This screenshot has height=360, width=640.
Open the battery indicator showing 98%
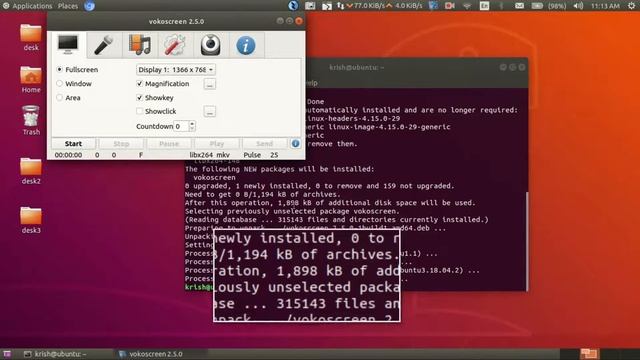[x=549, y=6]
